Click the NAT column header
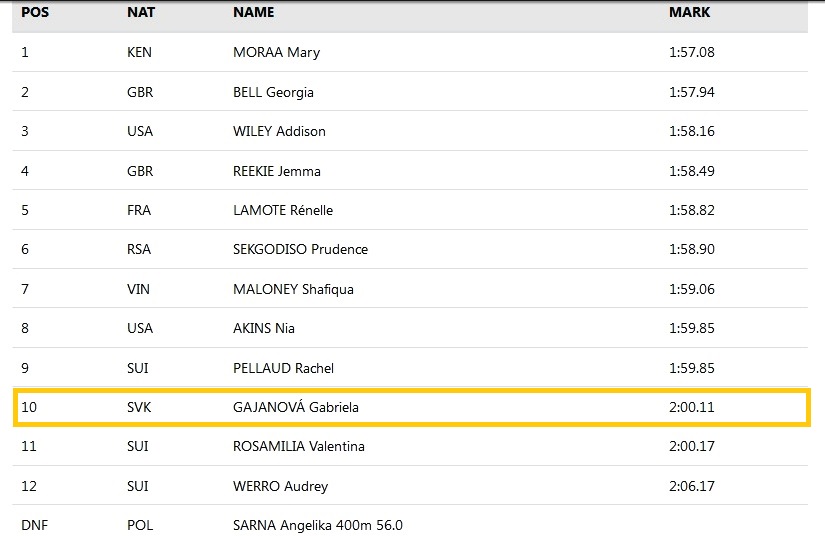 (140, 12)
